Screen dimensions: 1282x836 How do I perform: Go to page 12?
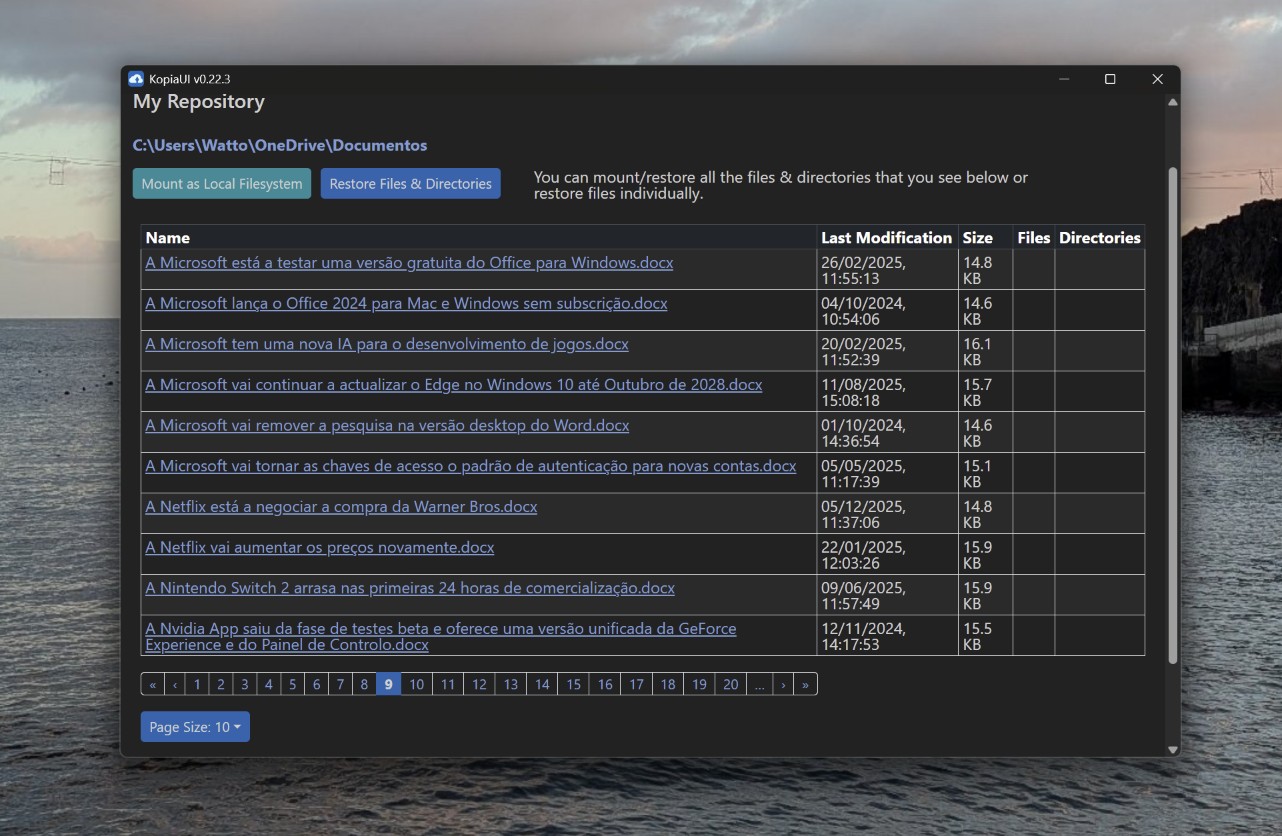(480, 684)
